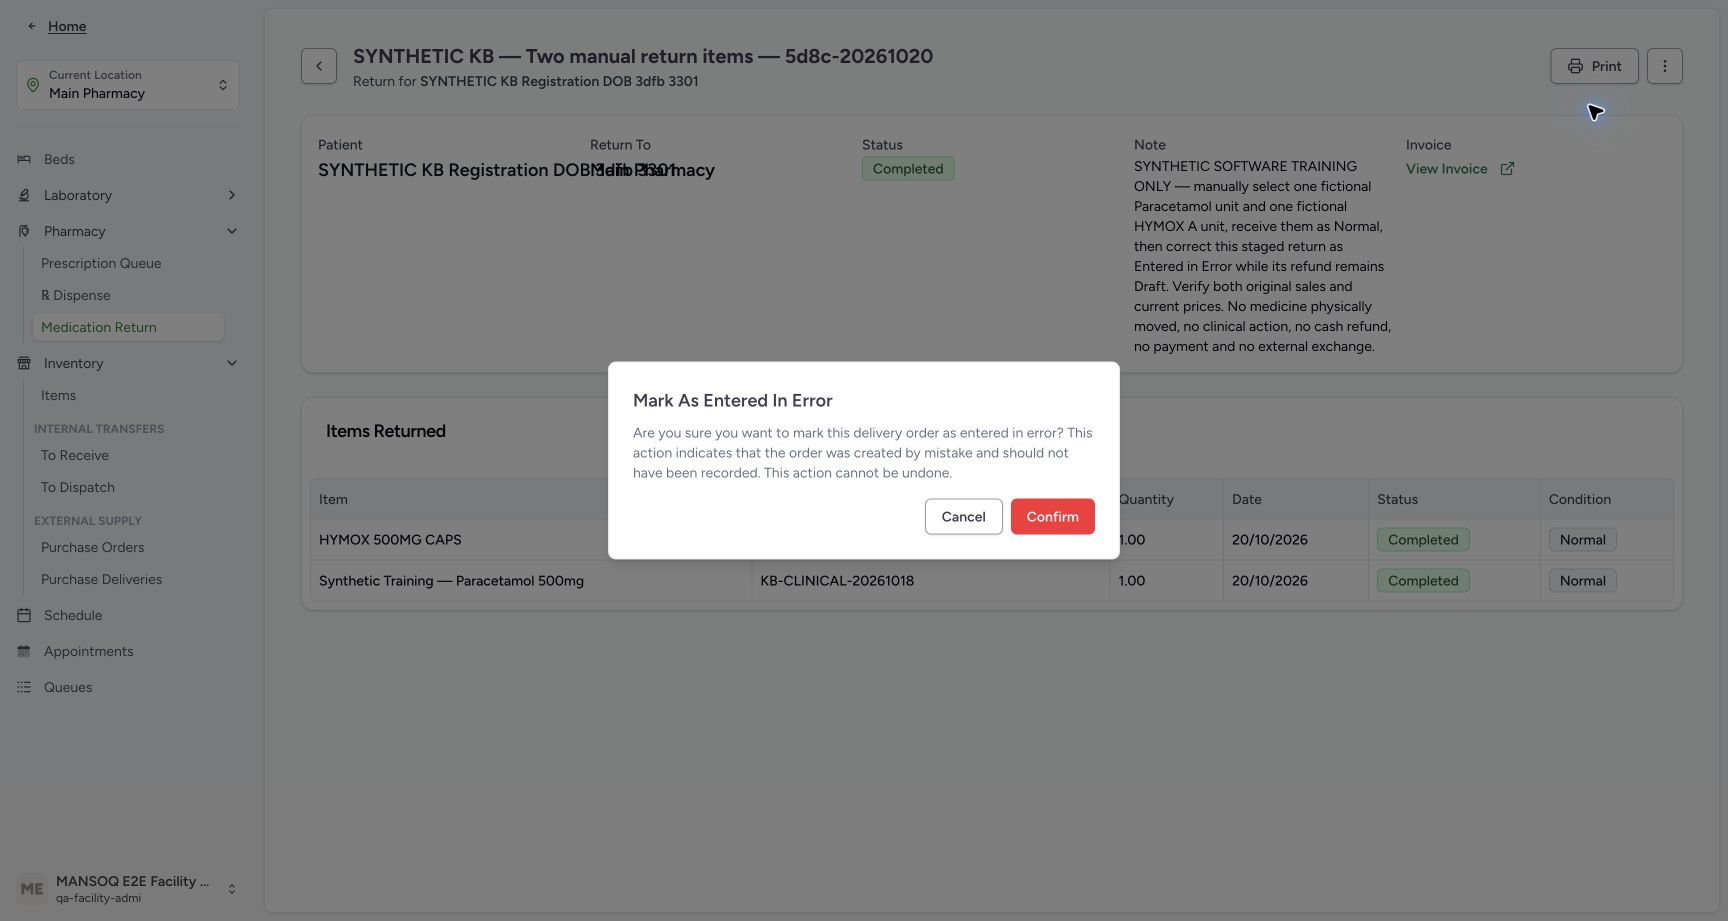Click the Appointments calendar icon

24,651
